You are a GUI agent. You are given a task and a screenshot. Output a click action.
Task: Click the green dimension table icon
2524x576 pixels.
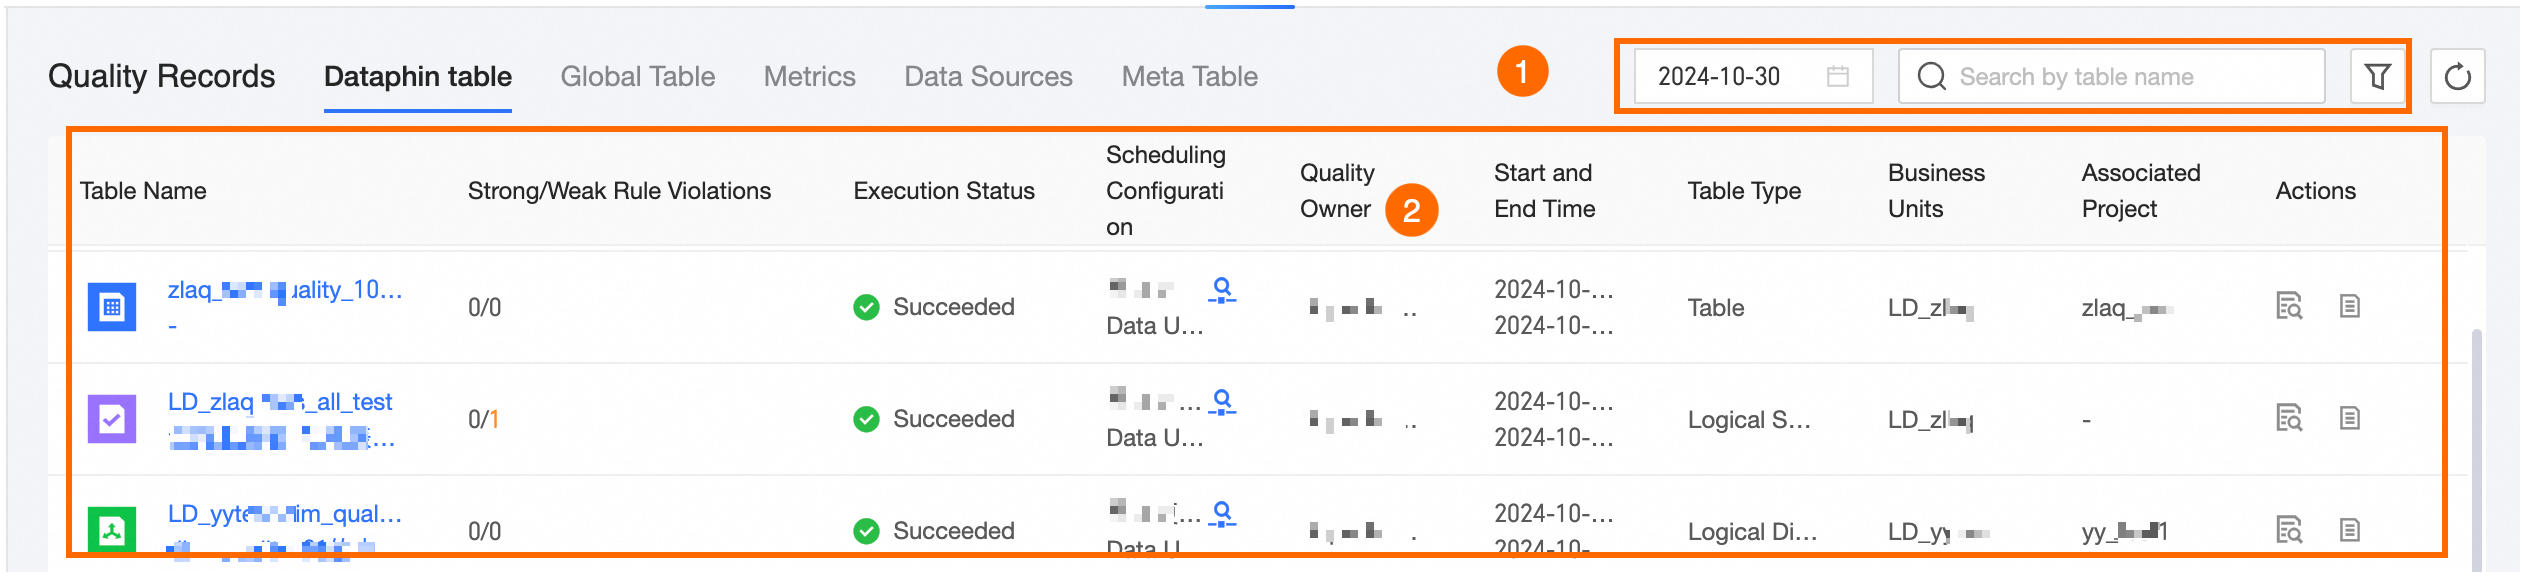[x=112, y=529]
